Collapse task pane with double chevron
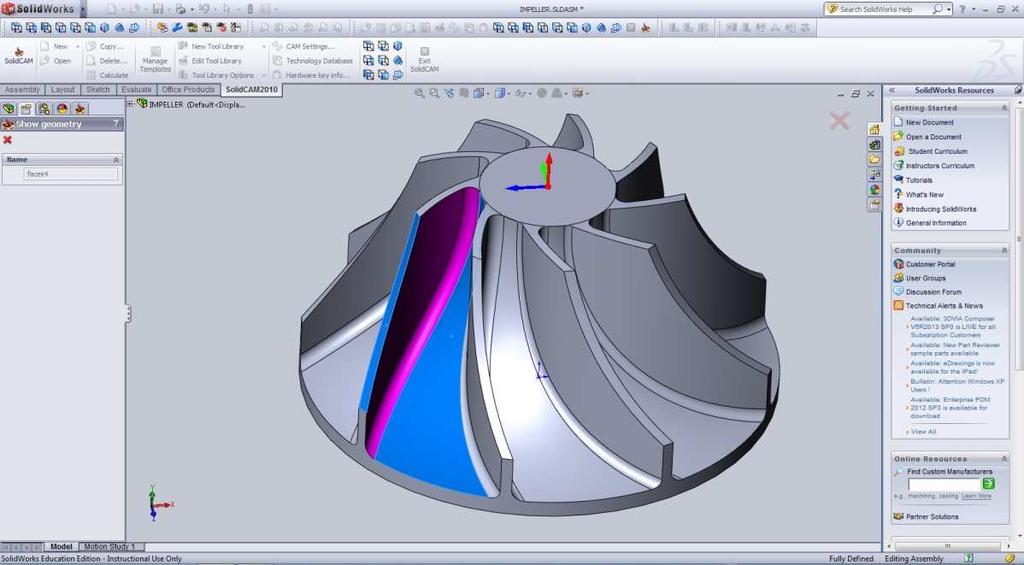This screenshot has width=1024, height=565. (x=892, y=90)
